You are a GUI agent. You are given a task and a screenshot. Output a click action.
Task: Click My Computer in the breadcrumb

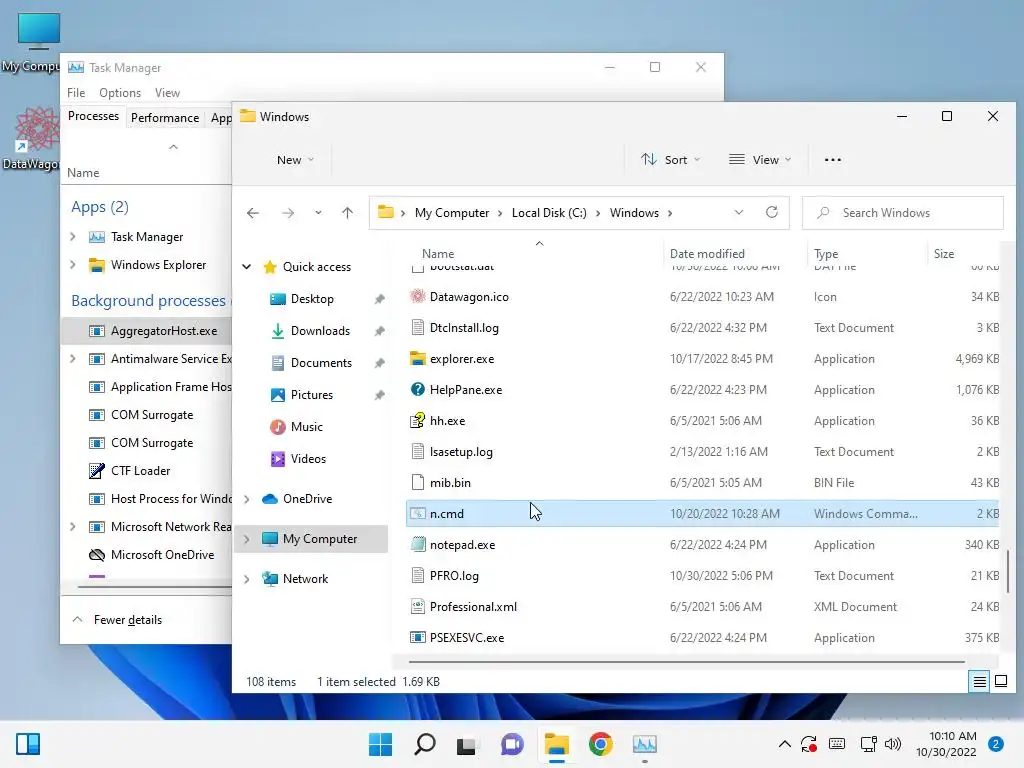point(452,213)
